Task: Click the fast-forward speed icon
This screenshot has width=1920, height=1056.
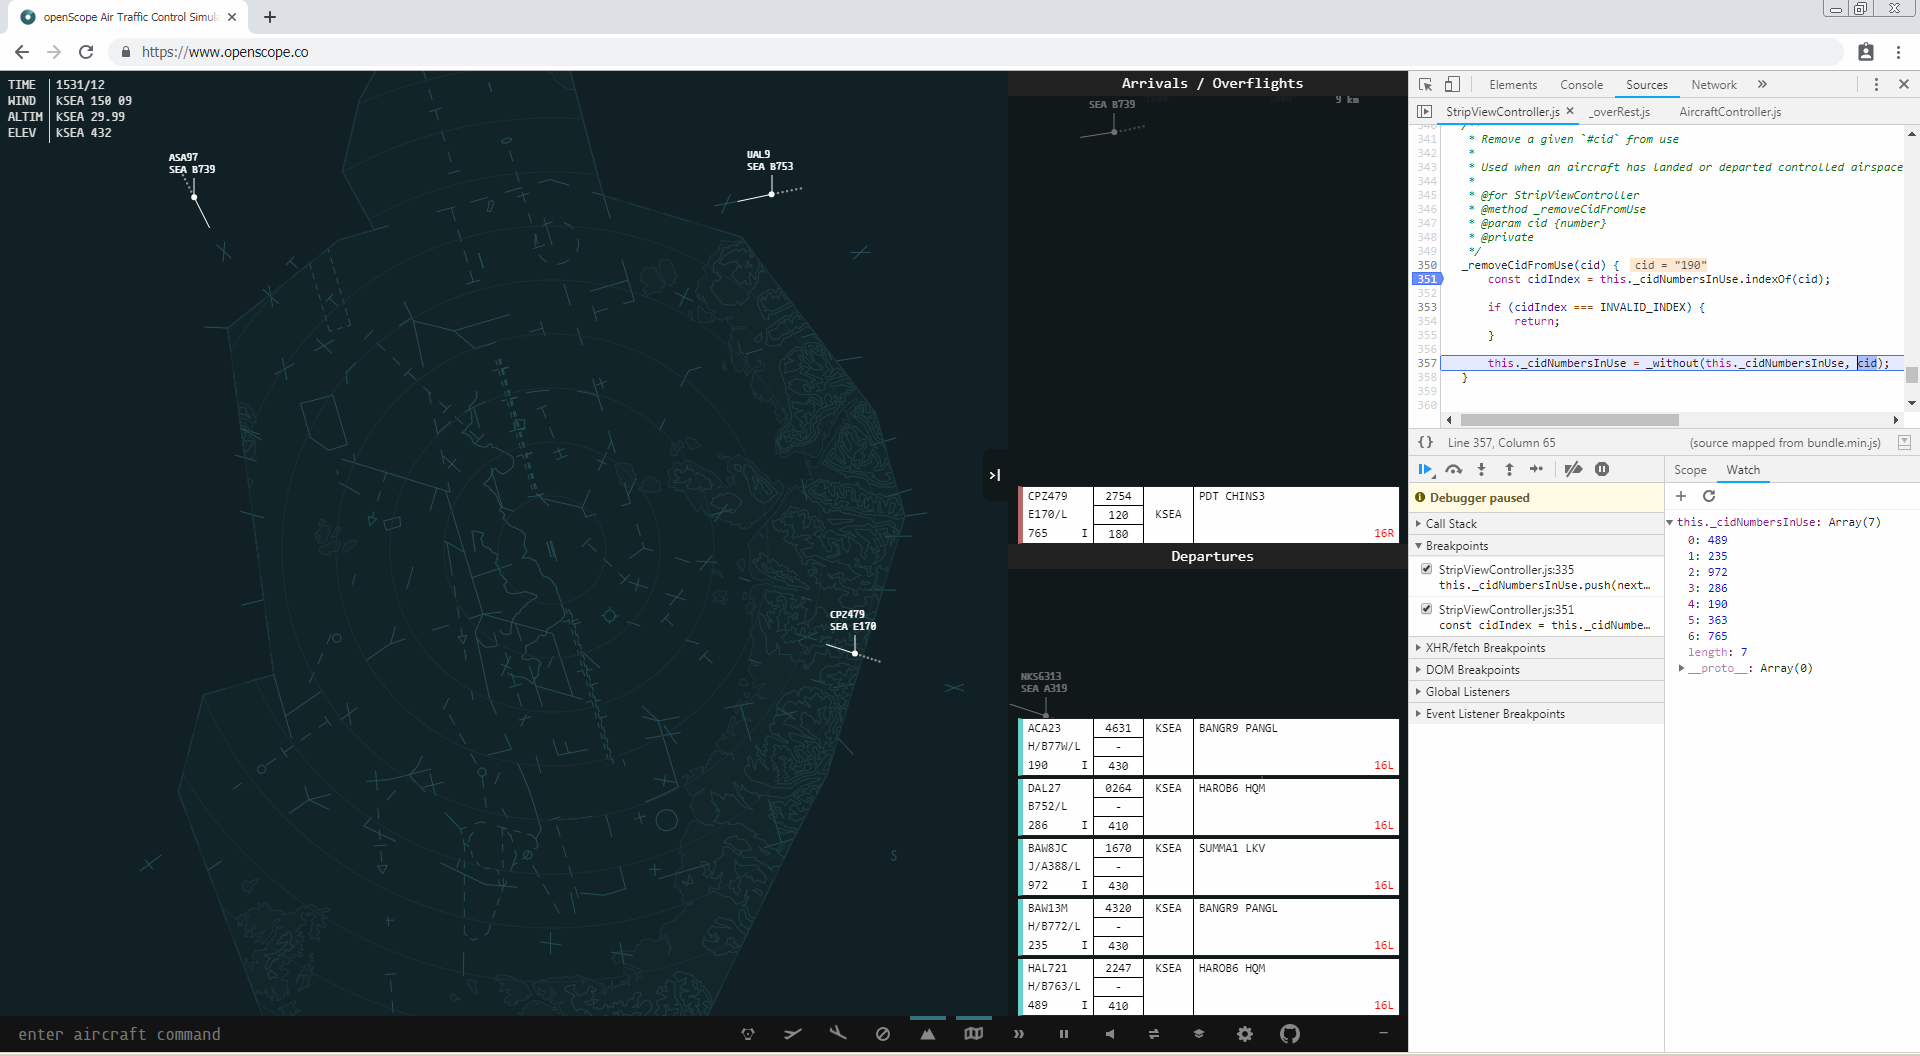Action: pos(1019,1034)
